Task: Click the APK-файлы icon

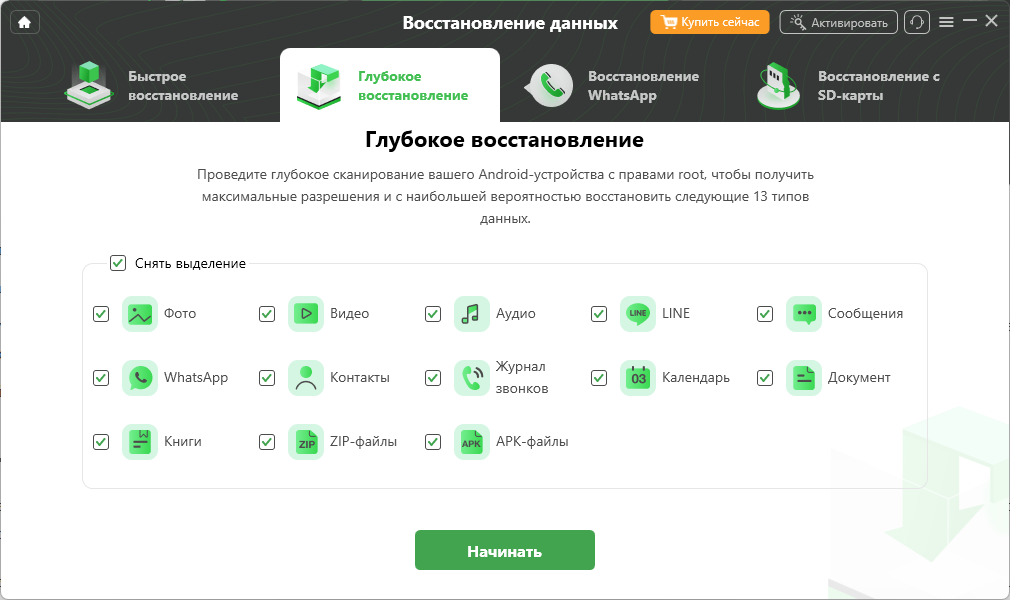Action: point(472,442)
